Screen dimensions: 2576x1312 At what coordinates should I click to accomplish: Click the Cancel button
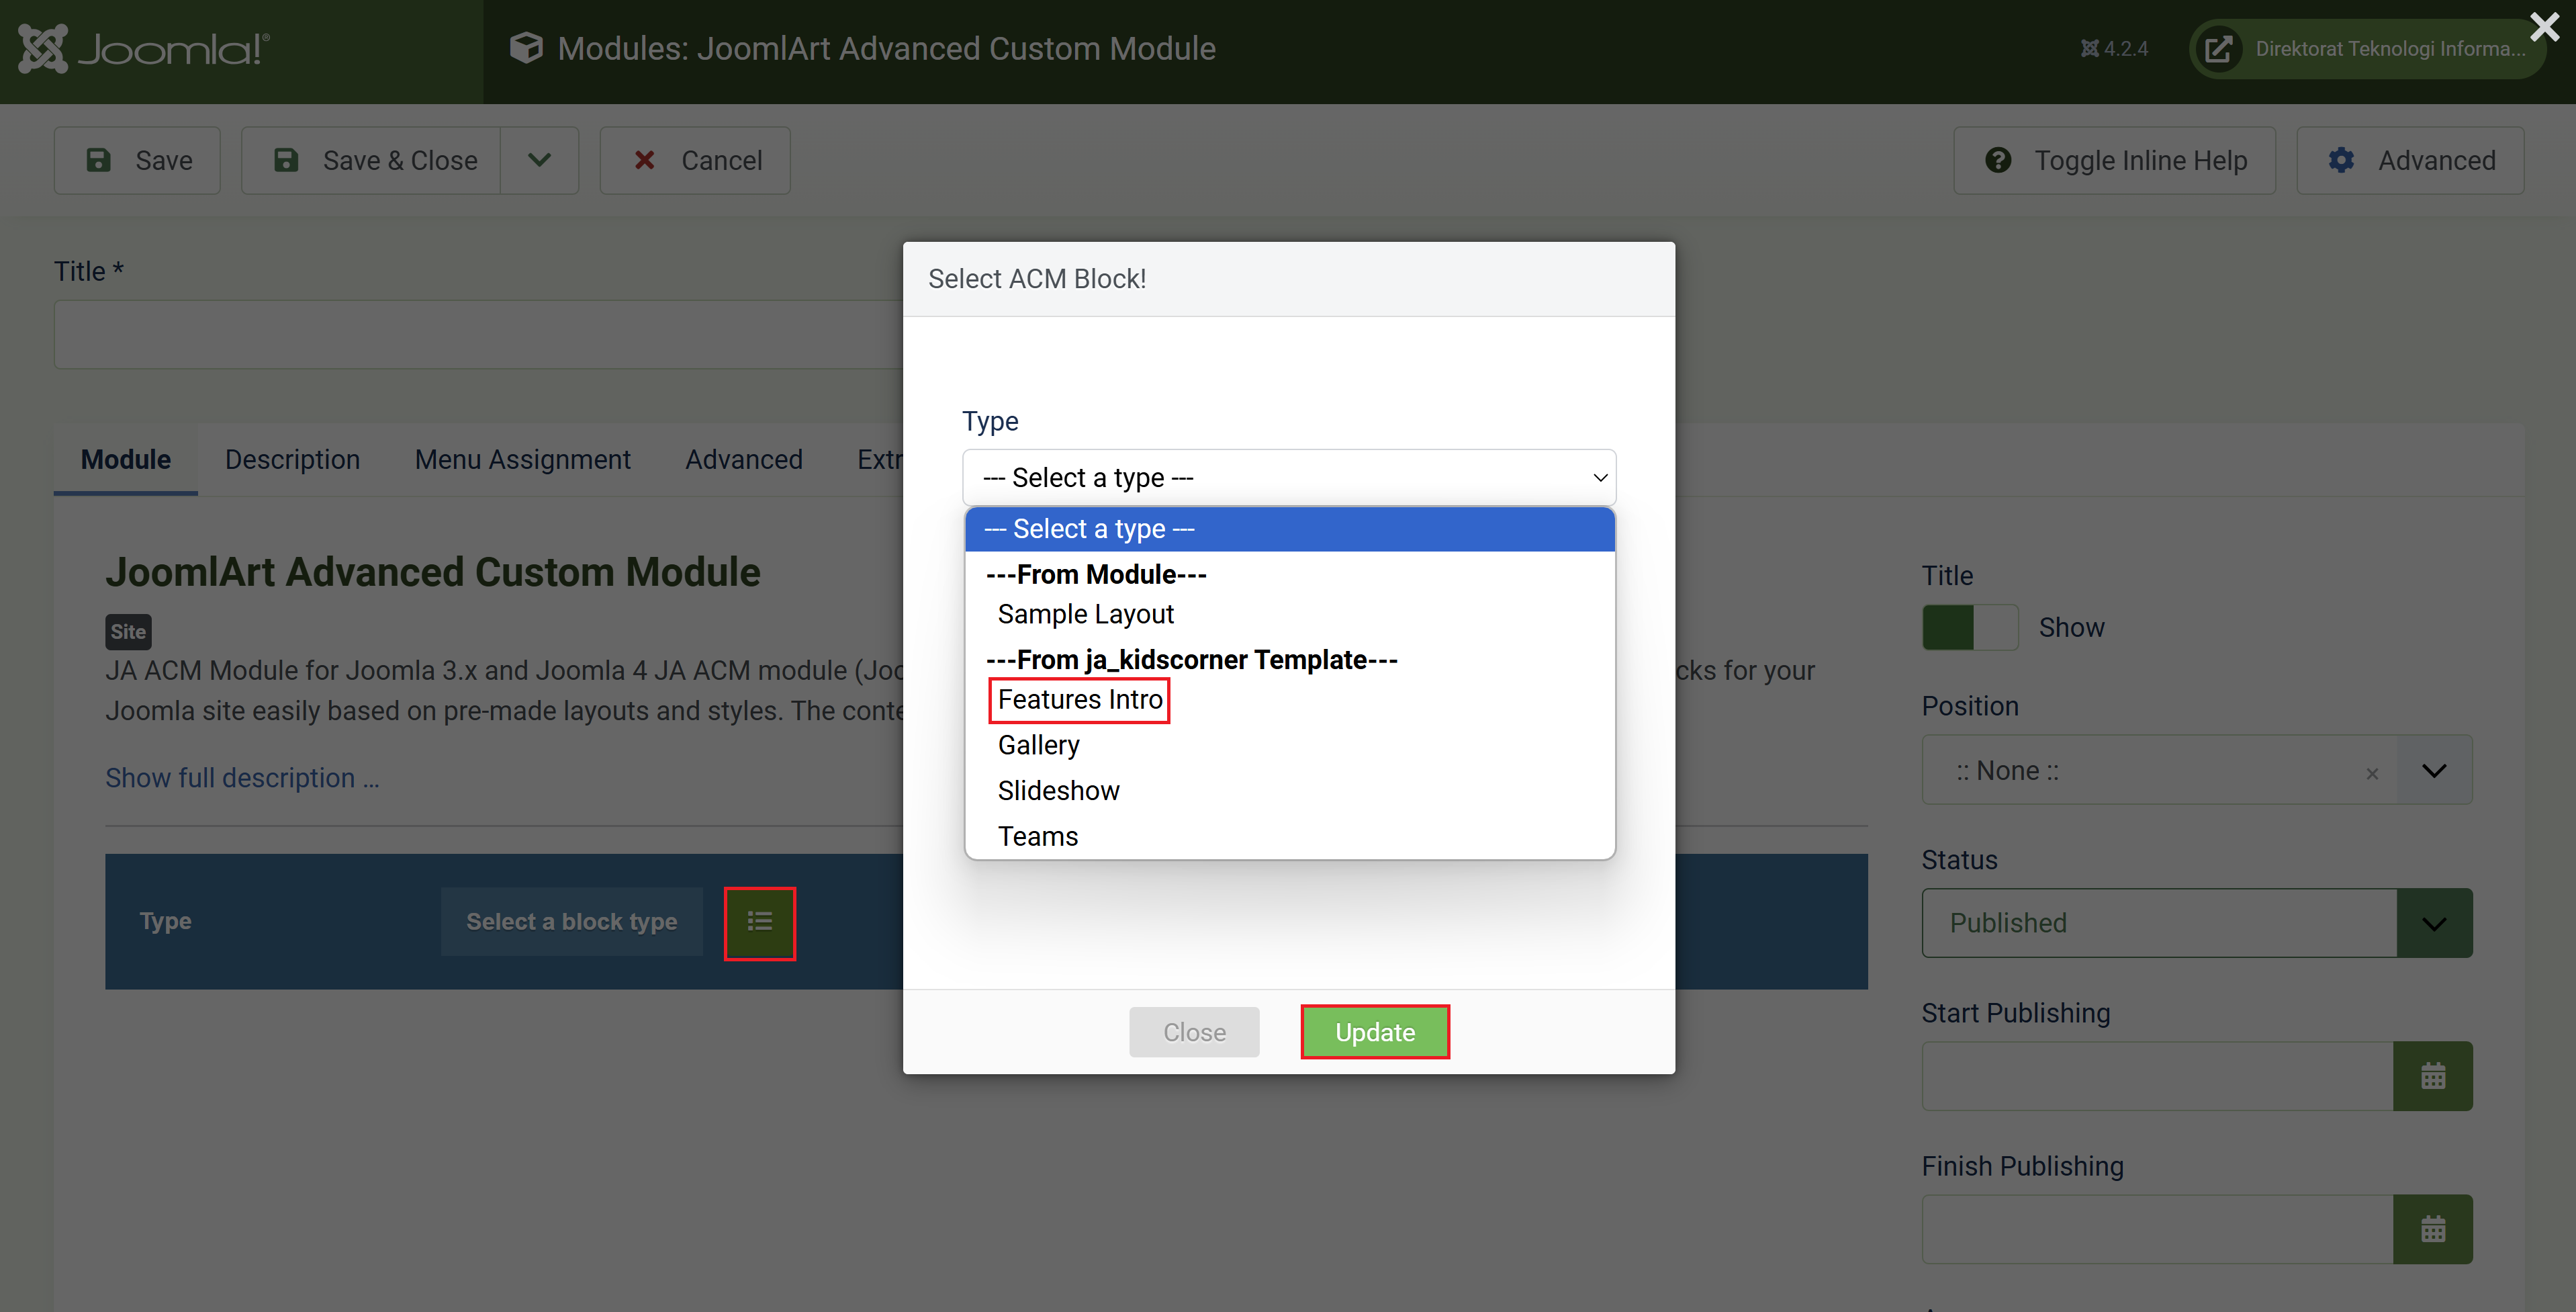695,160
